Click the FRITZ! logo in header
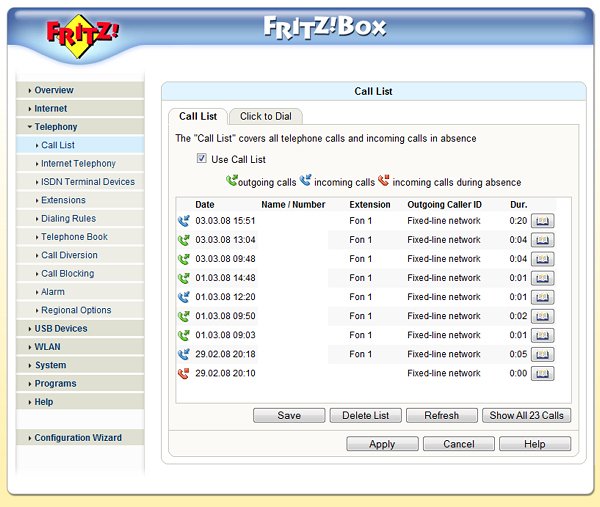 [82, 31]
